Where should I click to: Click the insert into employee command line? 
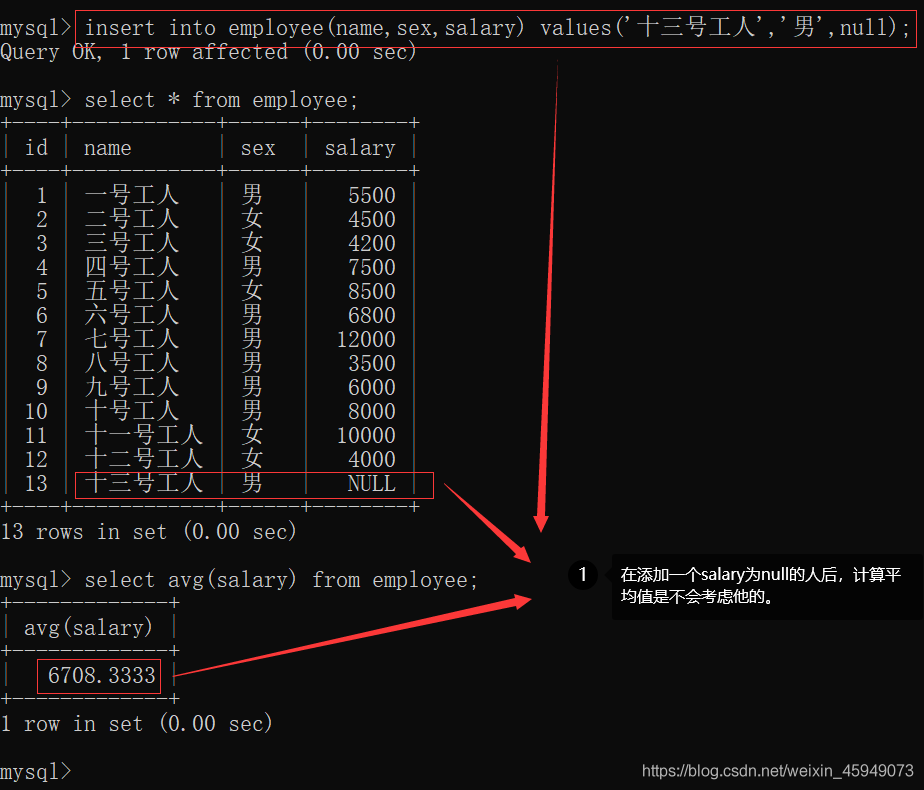(497, 28)
